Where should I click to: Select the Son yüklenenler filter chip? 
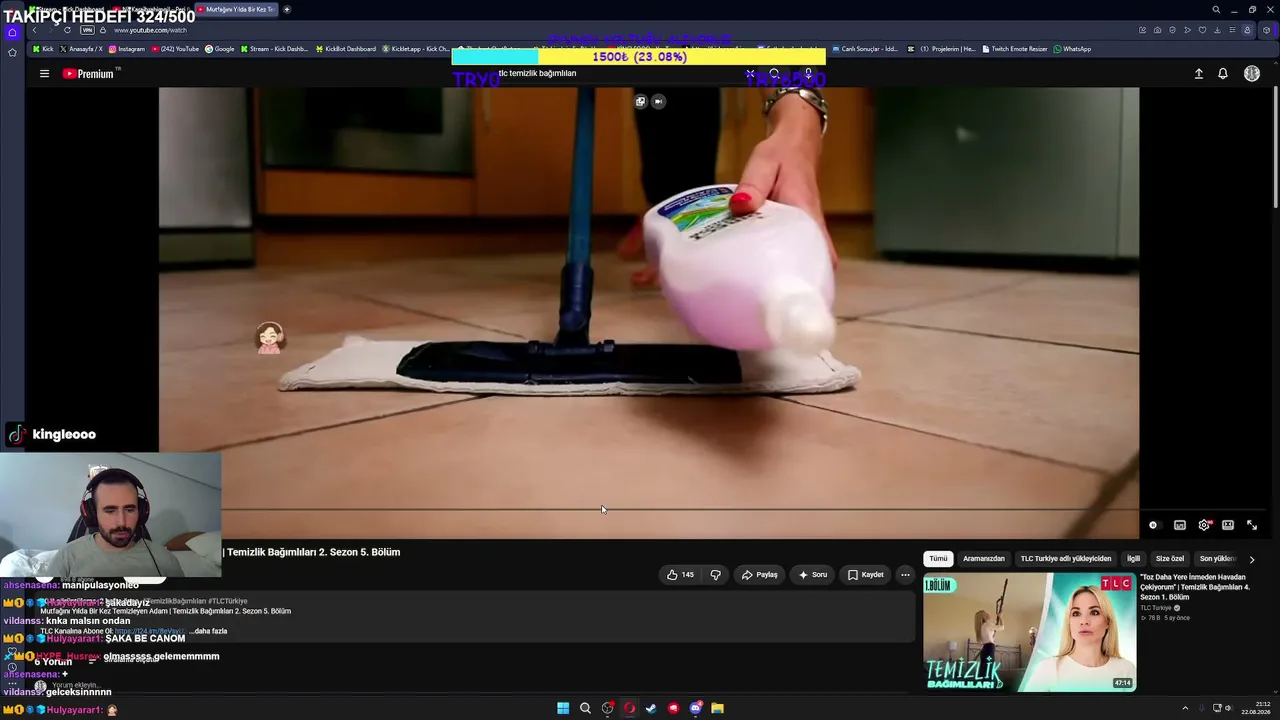pyautogui.click(x=1217, y=559)
